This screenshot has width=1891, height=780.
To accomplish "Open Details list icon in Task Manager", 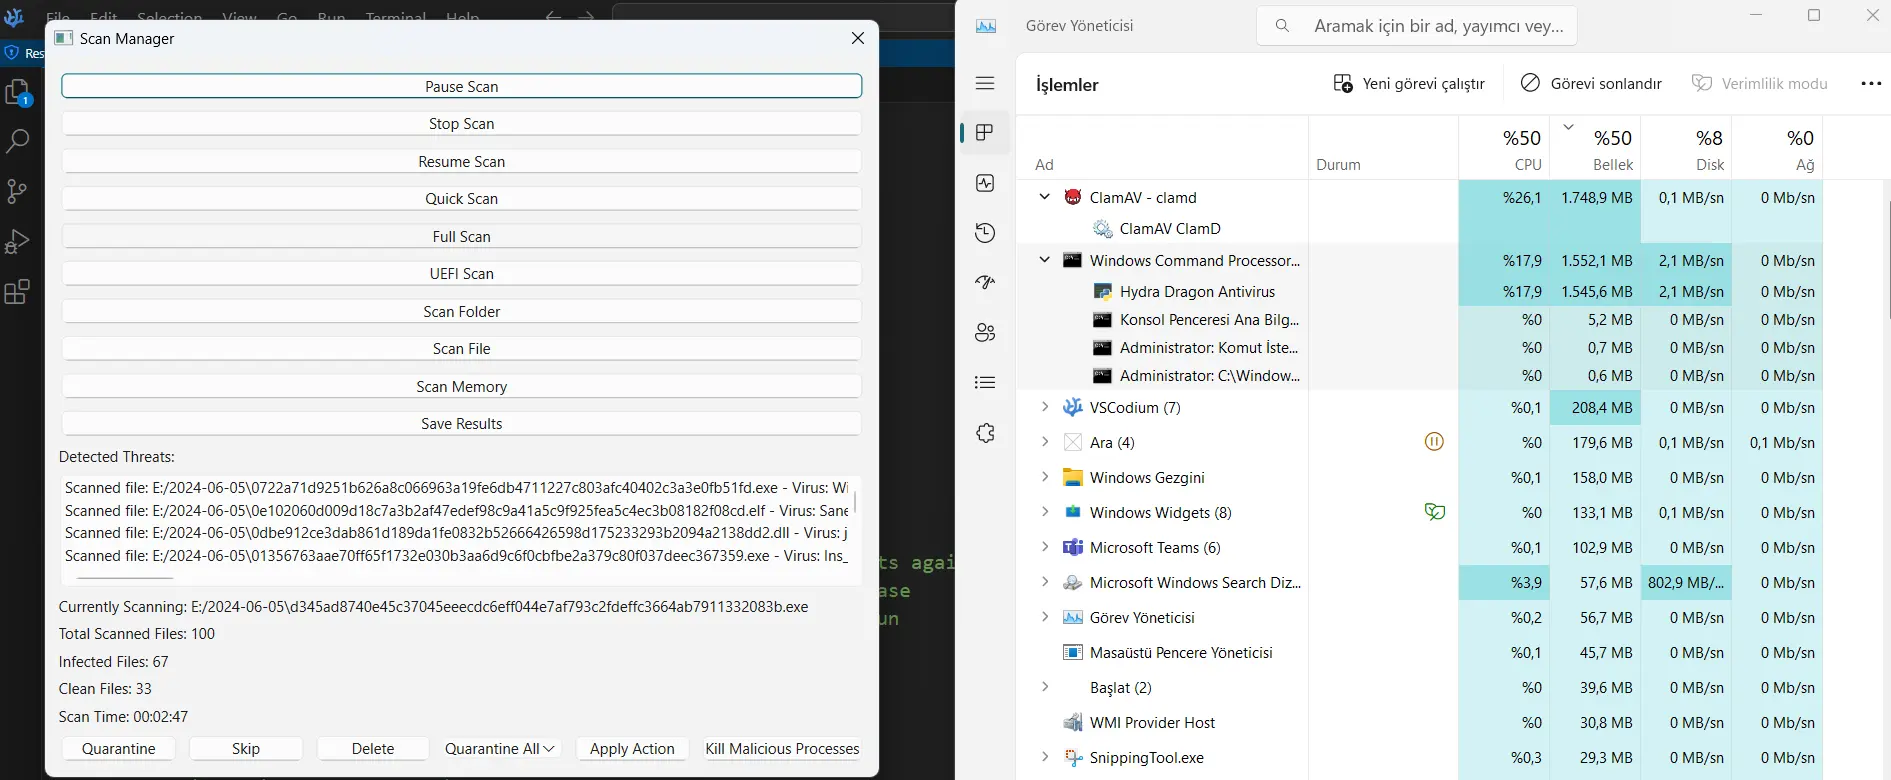I will pos(985,383).
